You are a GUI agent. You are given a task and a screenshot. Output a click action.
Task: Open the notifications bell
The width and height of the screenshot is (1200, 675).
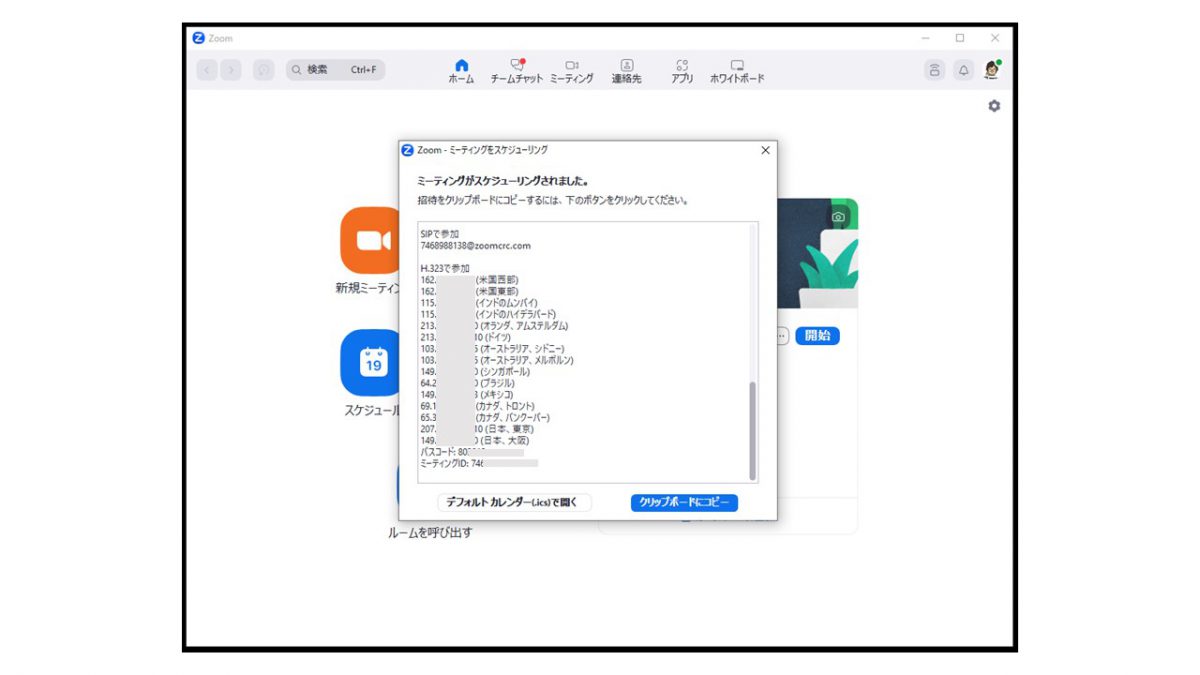coord(963,70)
